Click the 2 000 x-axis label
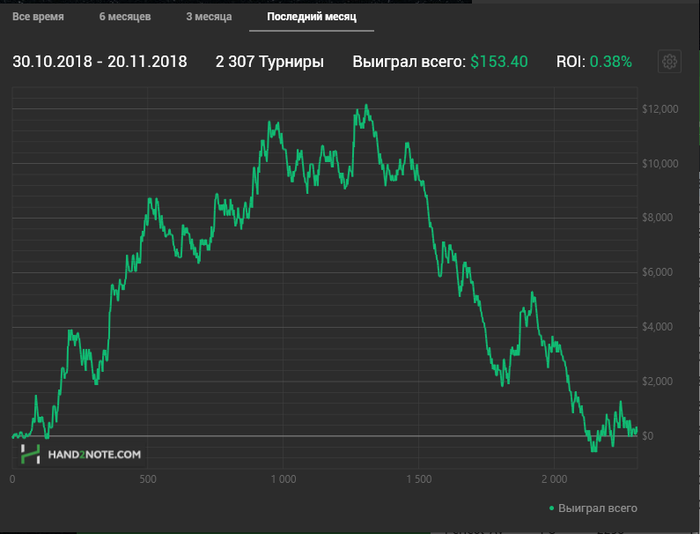The height and width of the screenshot is (534, 700). coord(553,479)
